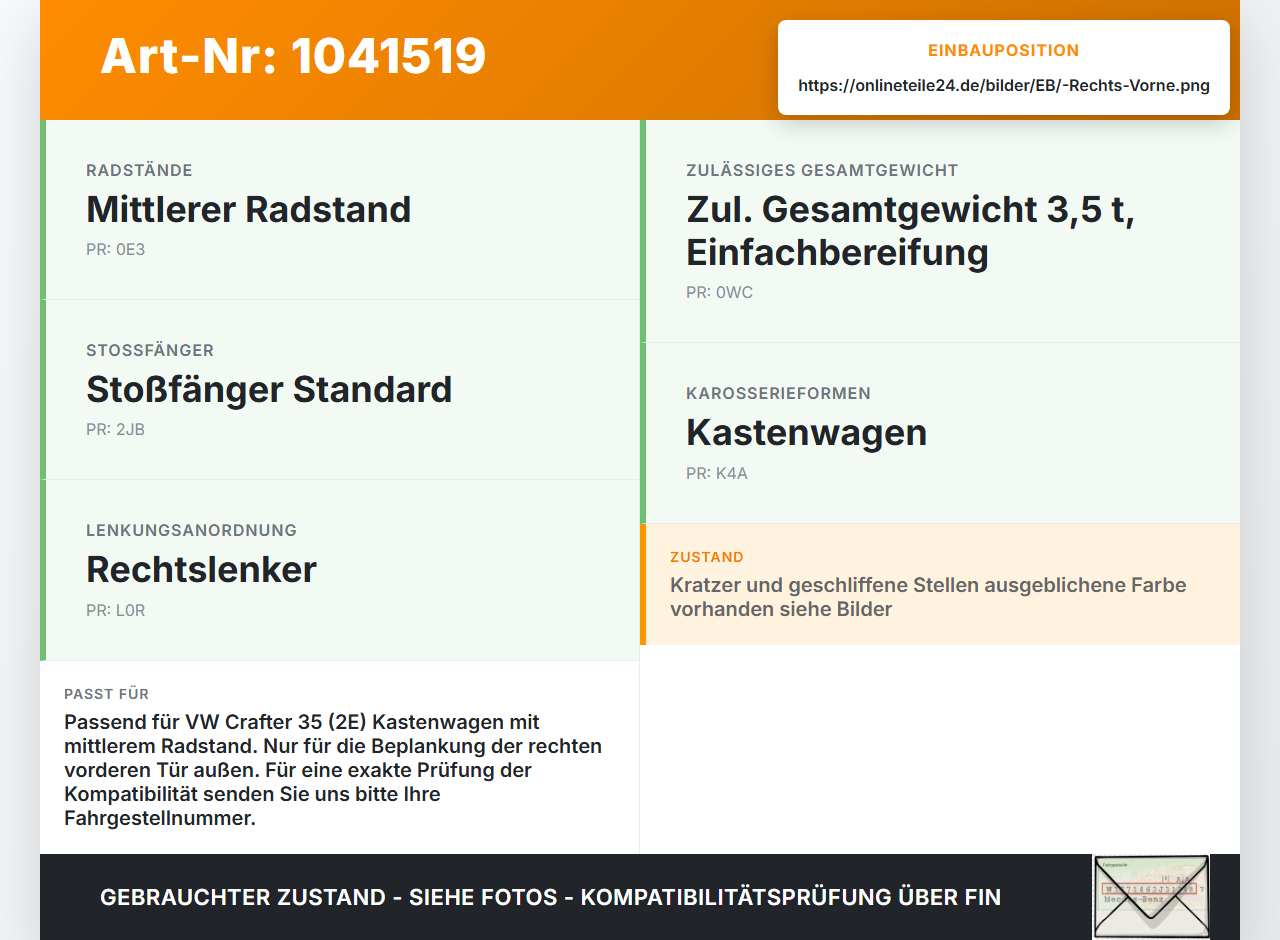Click the ZUSTAND label
This screenshot has height=940, width=1280.
[707, 557]
